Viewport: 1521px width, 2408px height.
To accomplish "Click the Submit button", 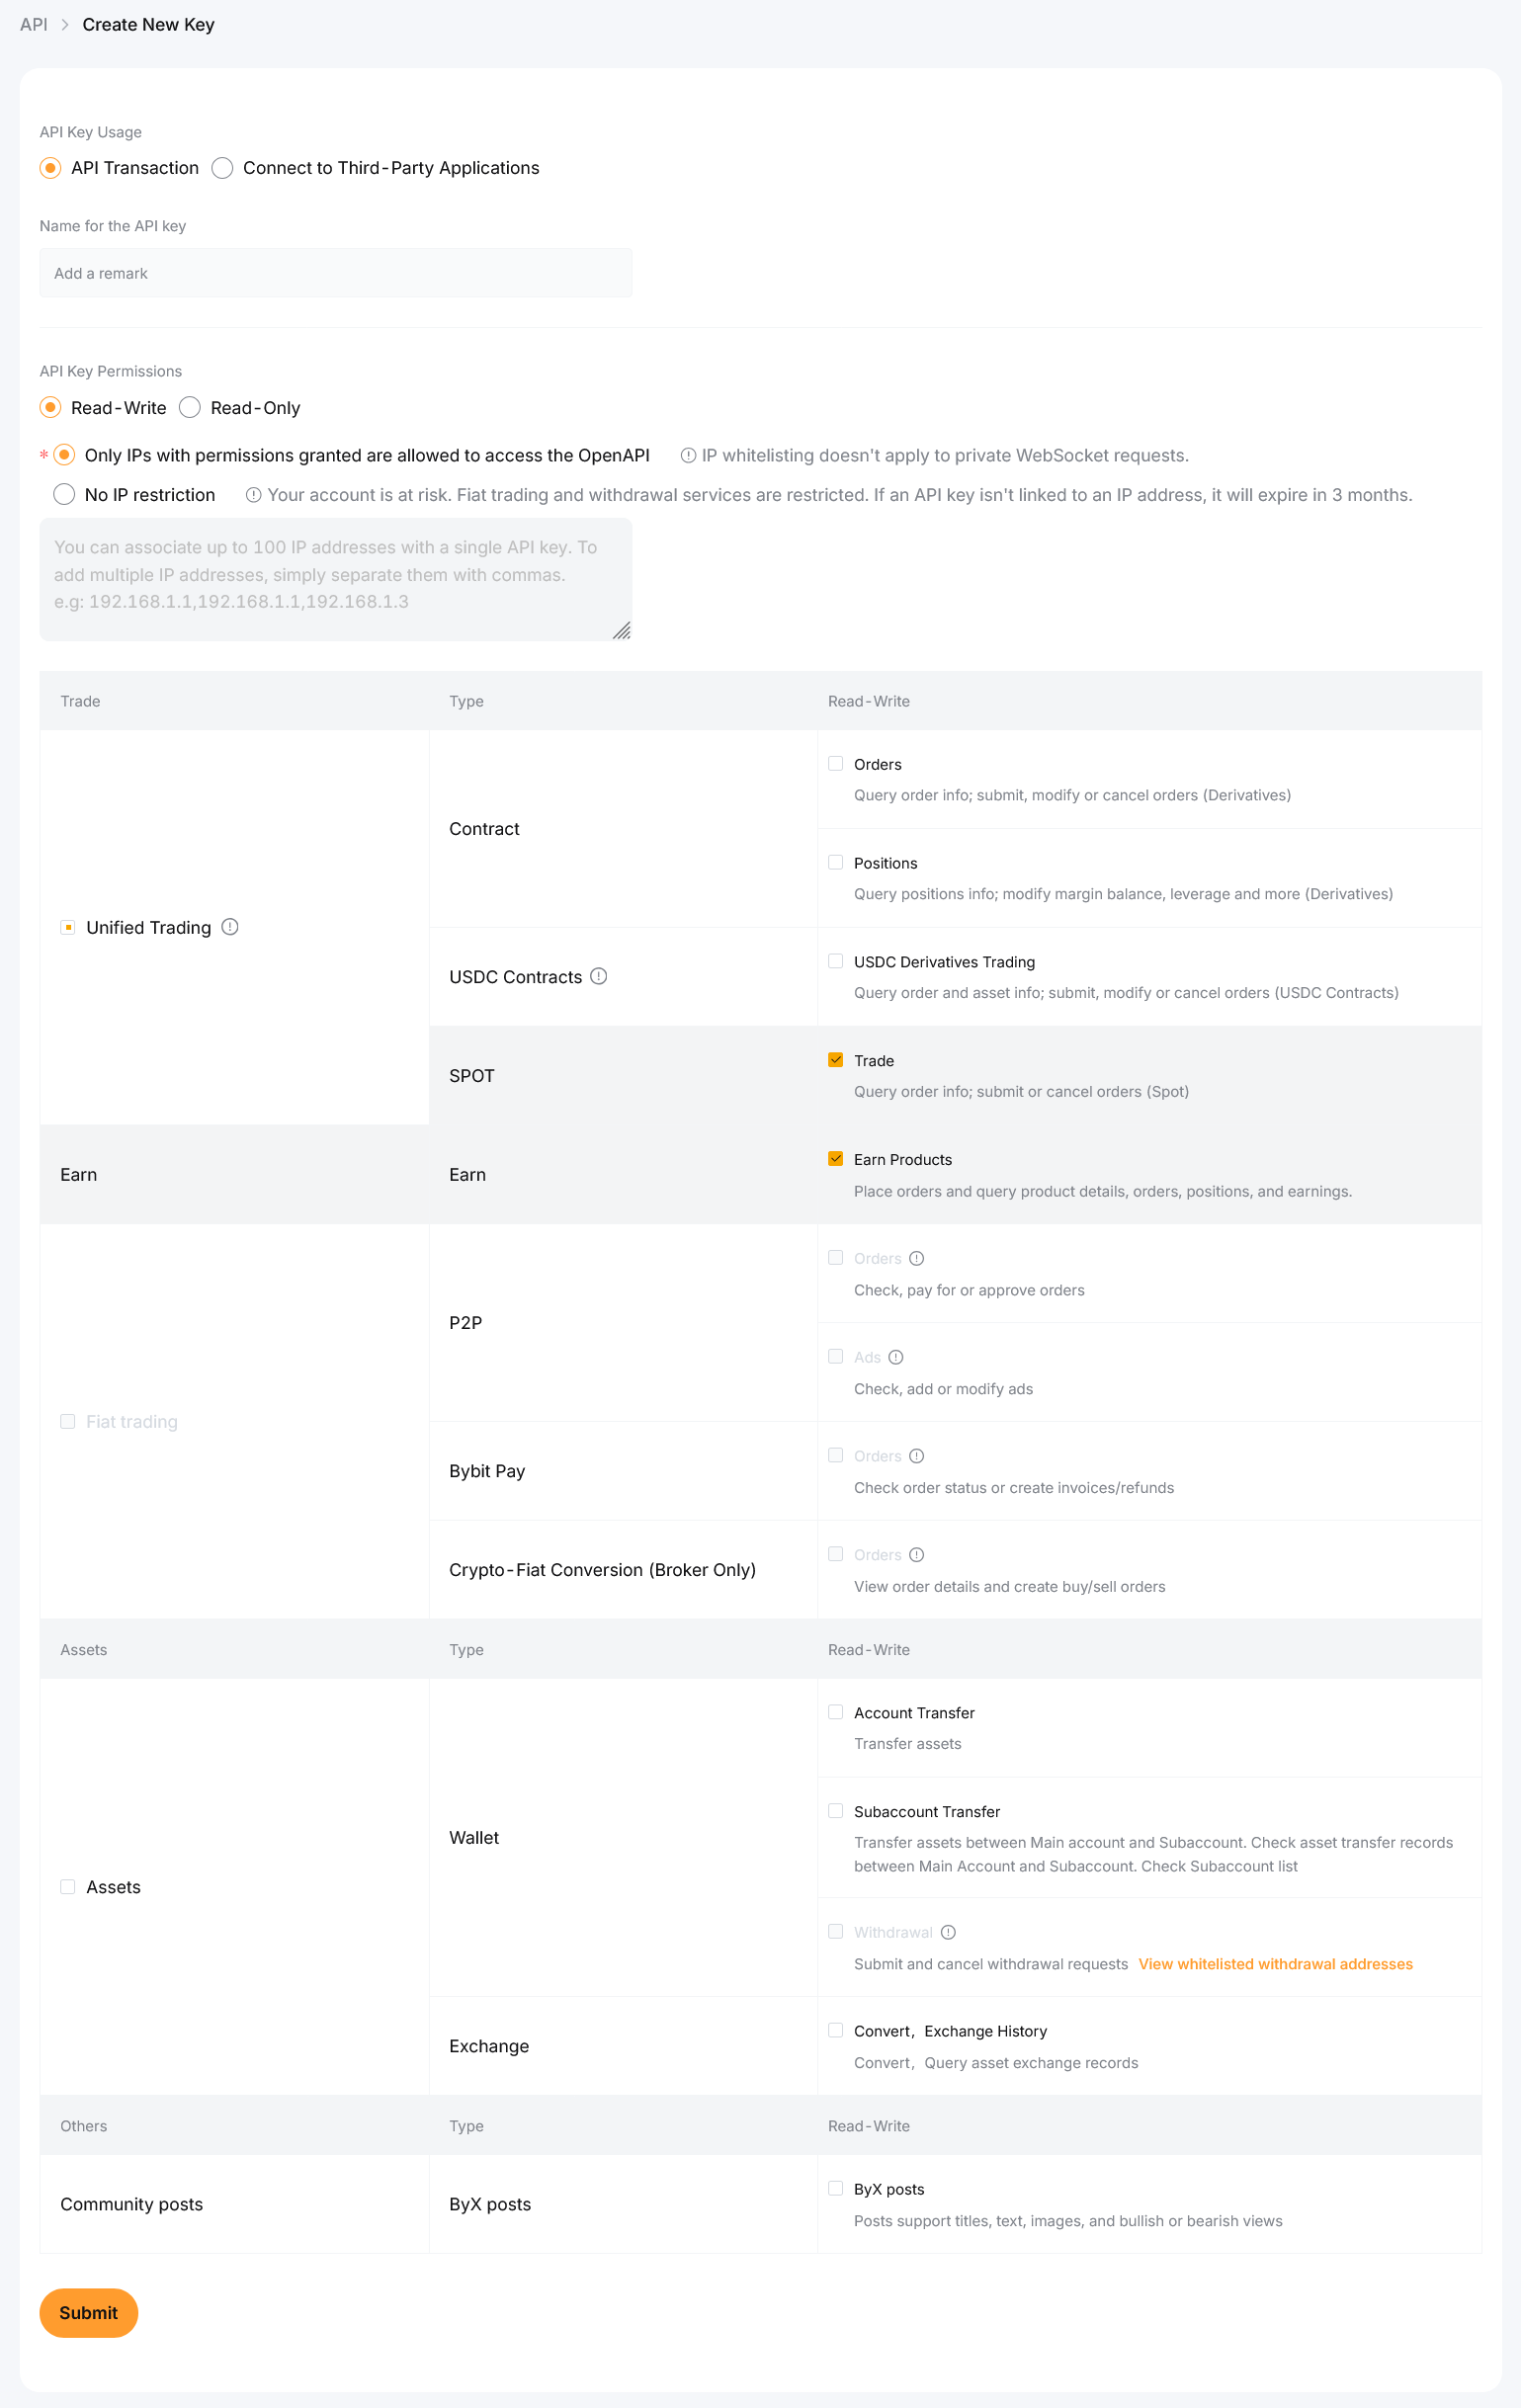I will point(89,2313).
